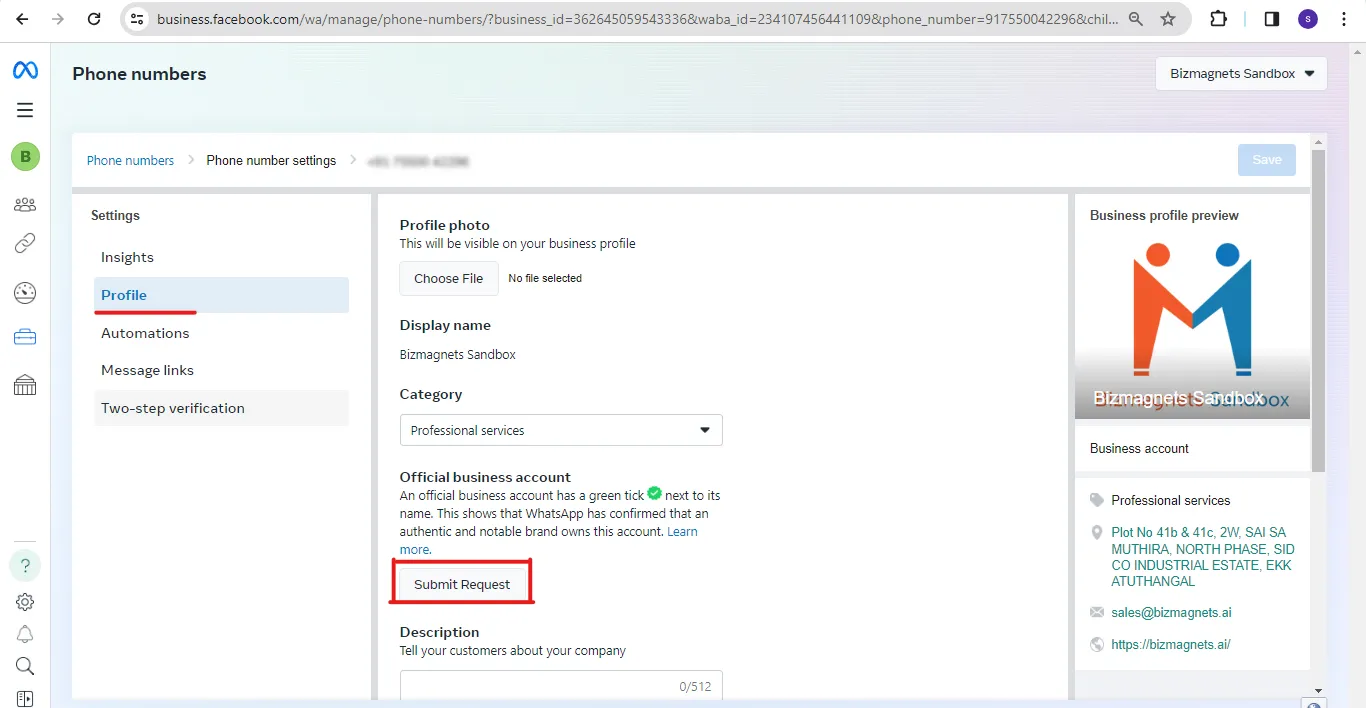Image resolution: width=1366 pixels, height=708 pixels.
Task: Click the Meta logo icon
Action: click(x=25, y=70)
